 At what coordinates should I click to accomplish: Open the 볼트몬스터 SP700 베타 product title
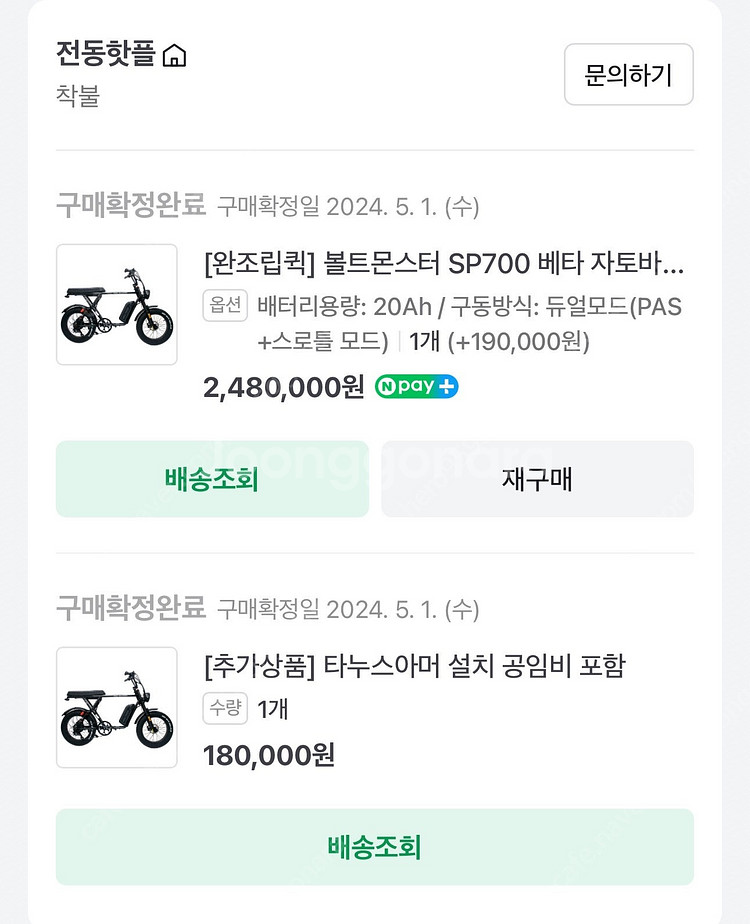coord(443,264)
